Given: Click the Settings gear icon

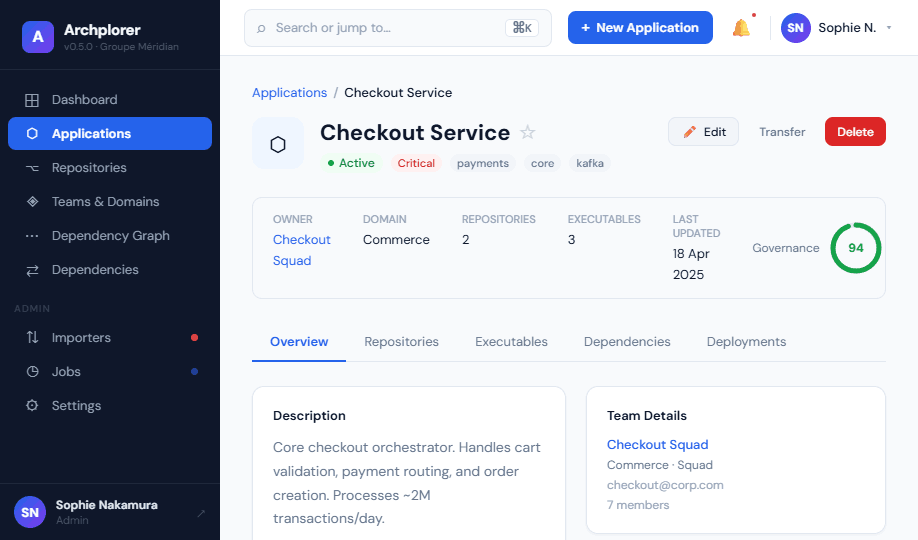Looking at the screenshot, I should point(32,405).
